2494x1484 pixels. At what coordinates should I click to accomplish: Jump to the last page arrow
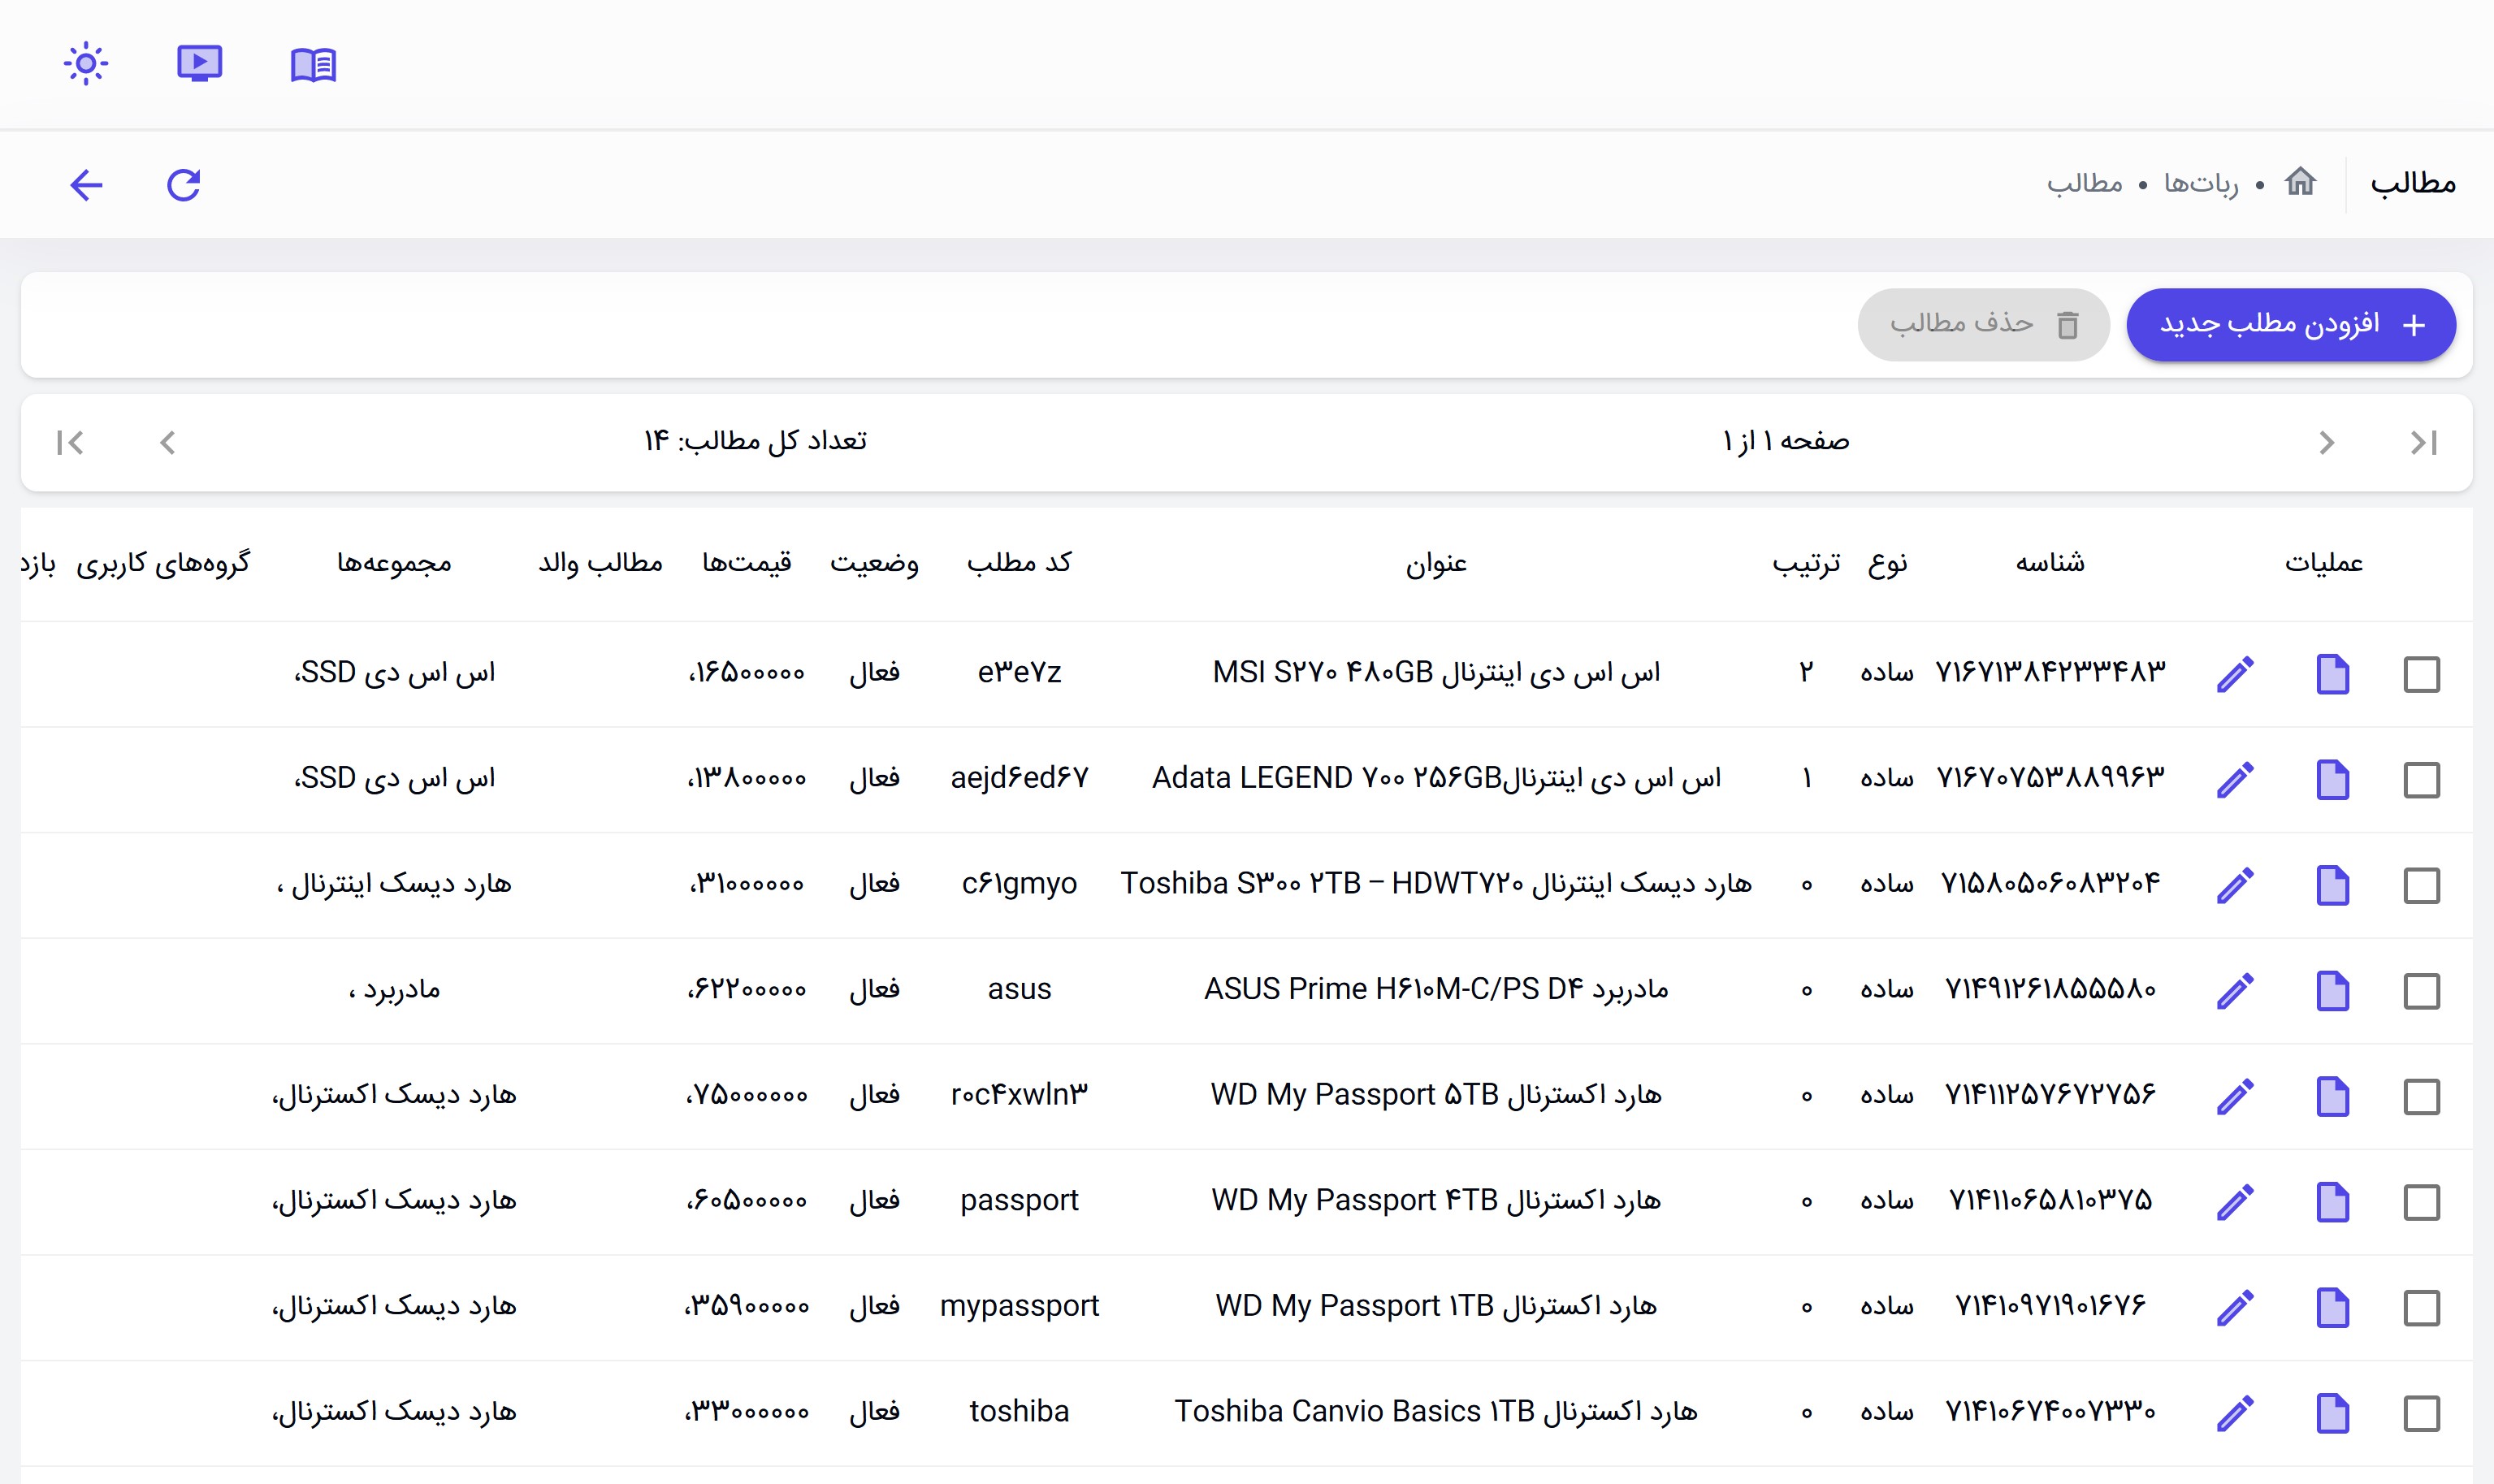pyautogui.click(x=70, y=442)
